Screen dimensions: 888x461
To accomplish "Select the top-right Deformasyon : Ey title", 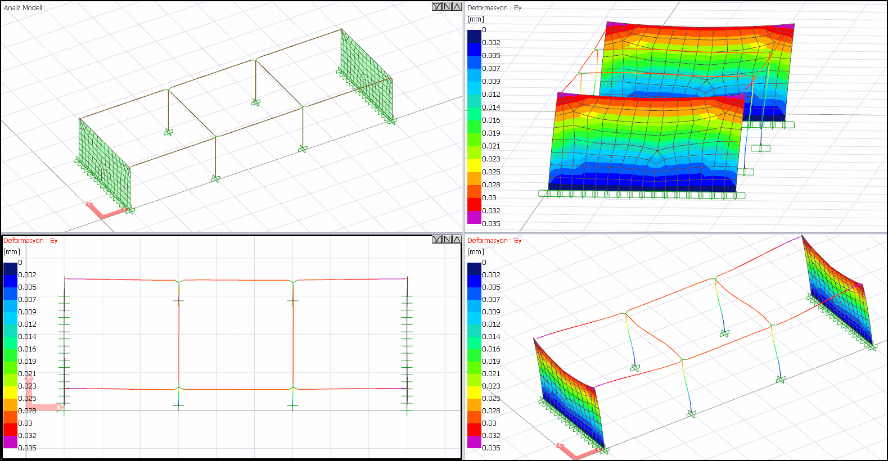I will [x=494, y=7].
